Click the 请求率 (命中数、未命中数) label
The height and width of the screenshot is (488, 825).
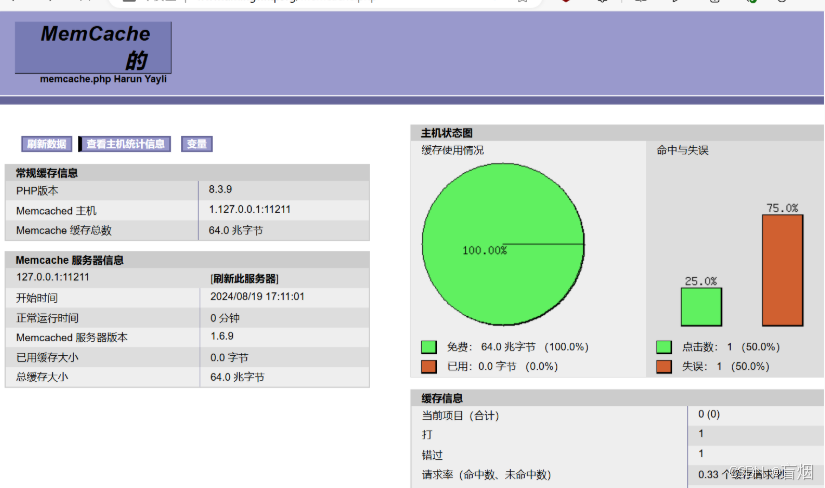pos(486,474)
